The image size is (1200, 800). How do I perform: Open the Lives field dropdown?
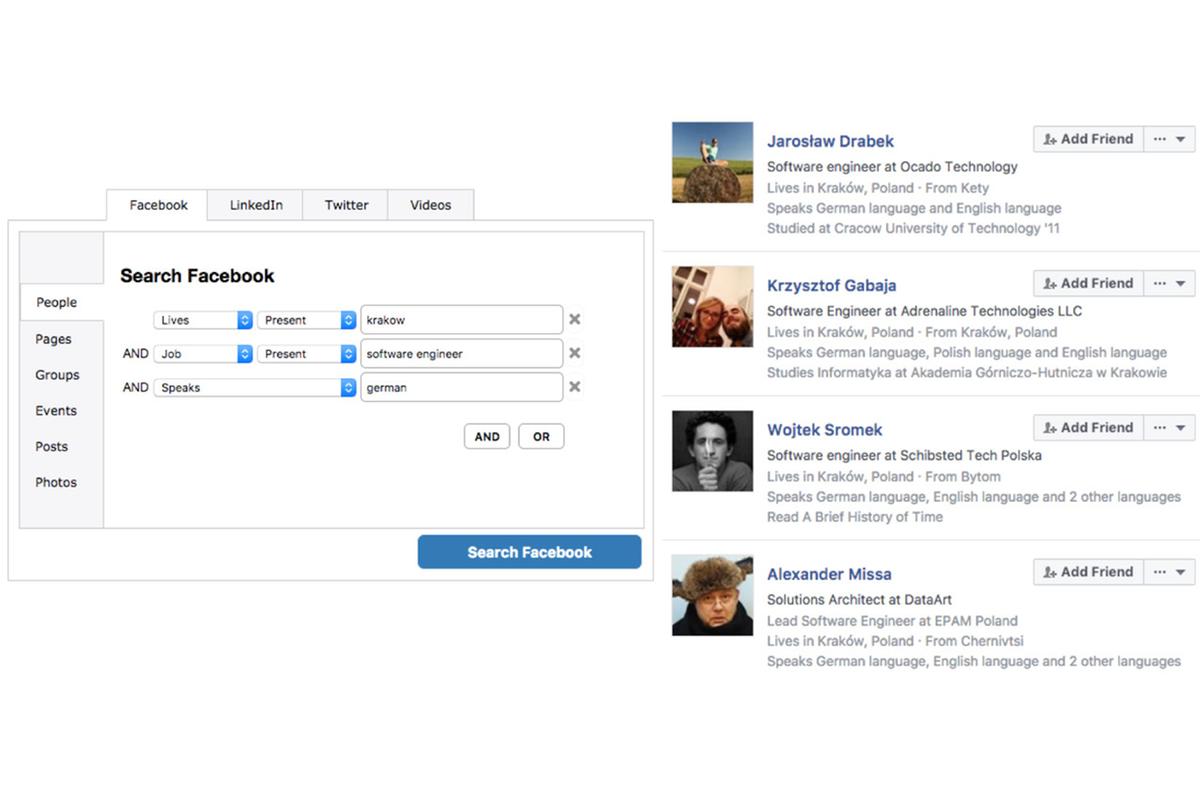(203, 320)
